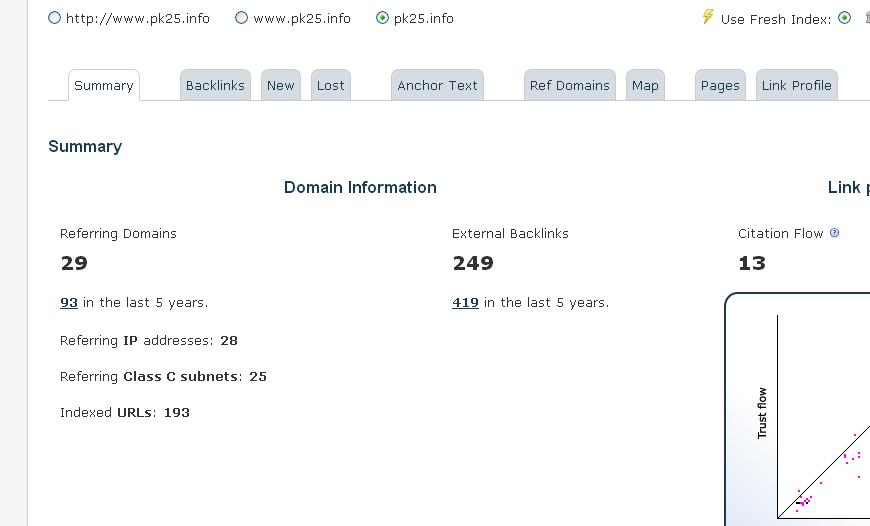This screenshot has width=870, height=526.
Task: Switch to the Backlinks tab
Action: pos(215,85)
